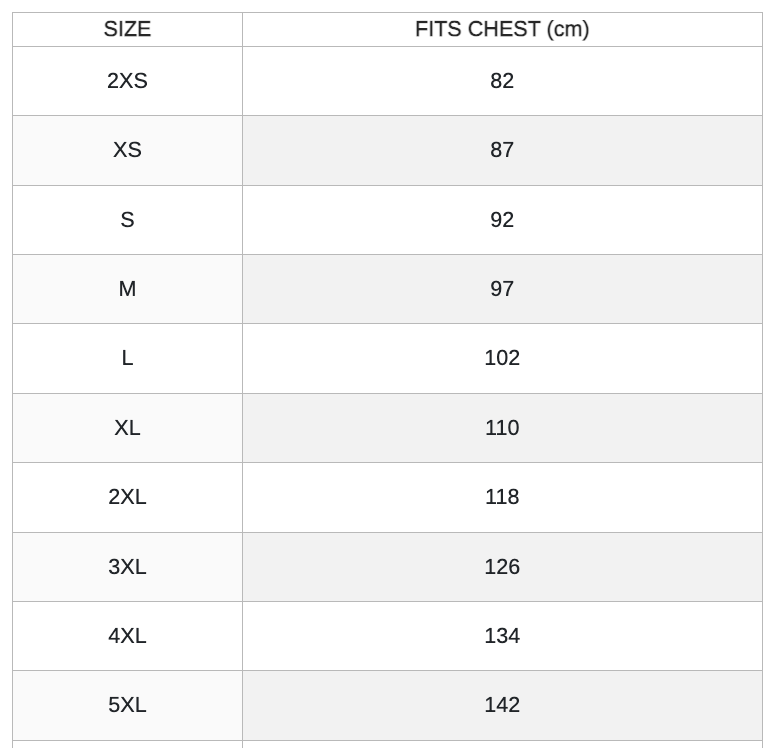The image size is (782, 748).
Task: Select the M size cell
Action: click(x=127, y=289)
